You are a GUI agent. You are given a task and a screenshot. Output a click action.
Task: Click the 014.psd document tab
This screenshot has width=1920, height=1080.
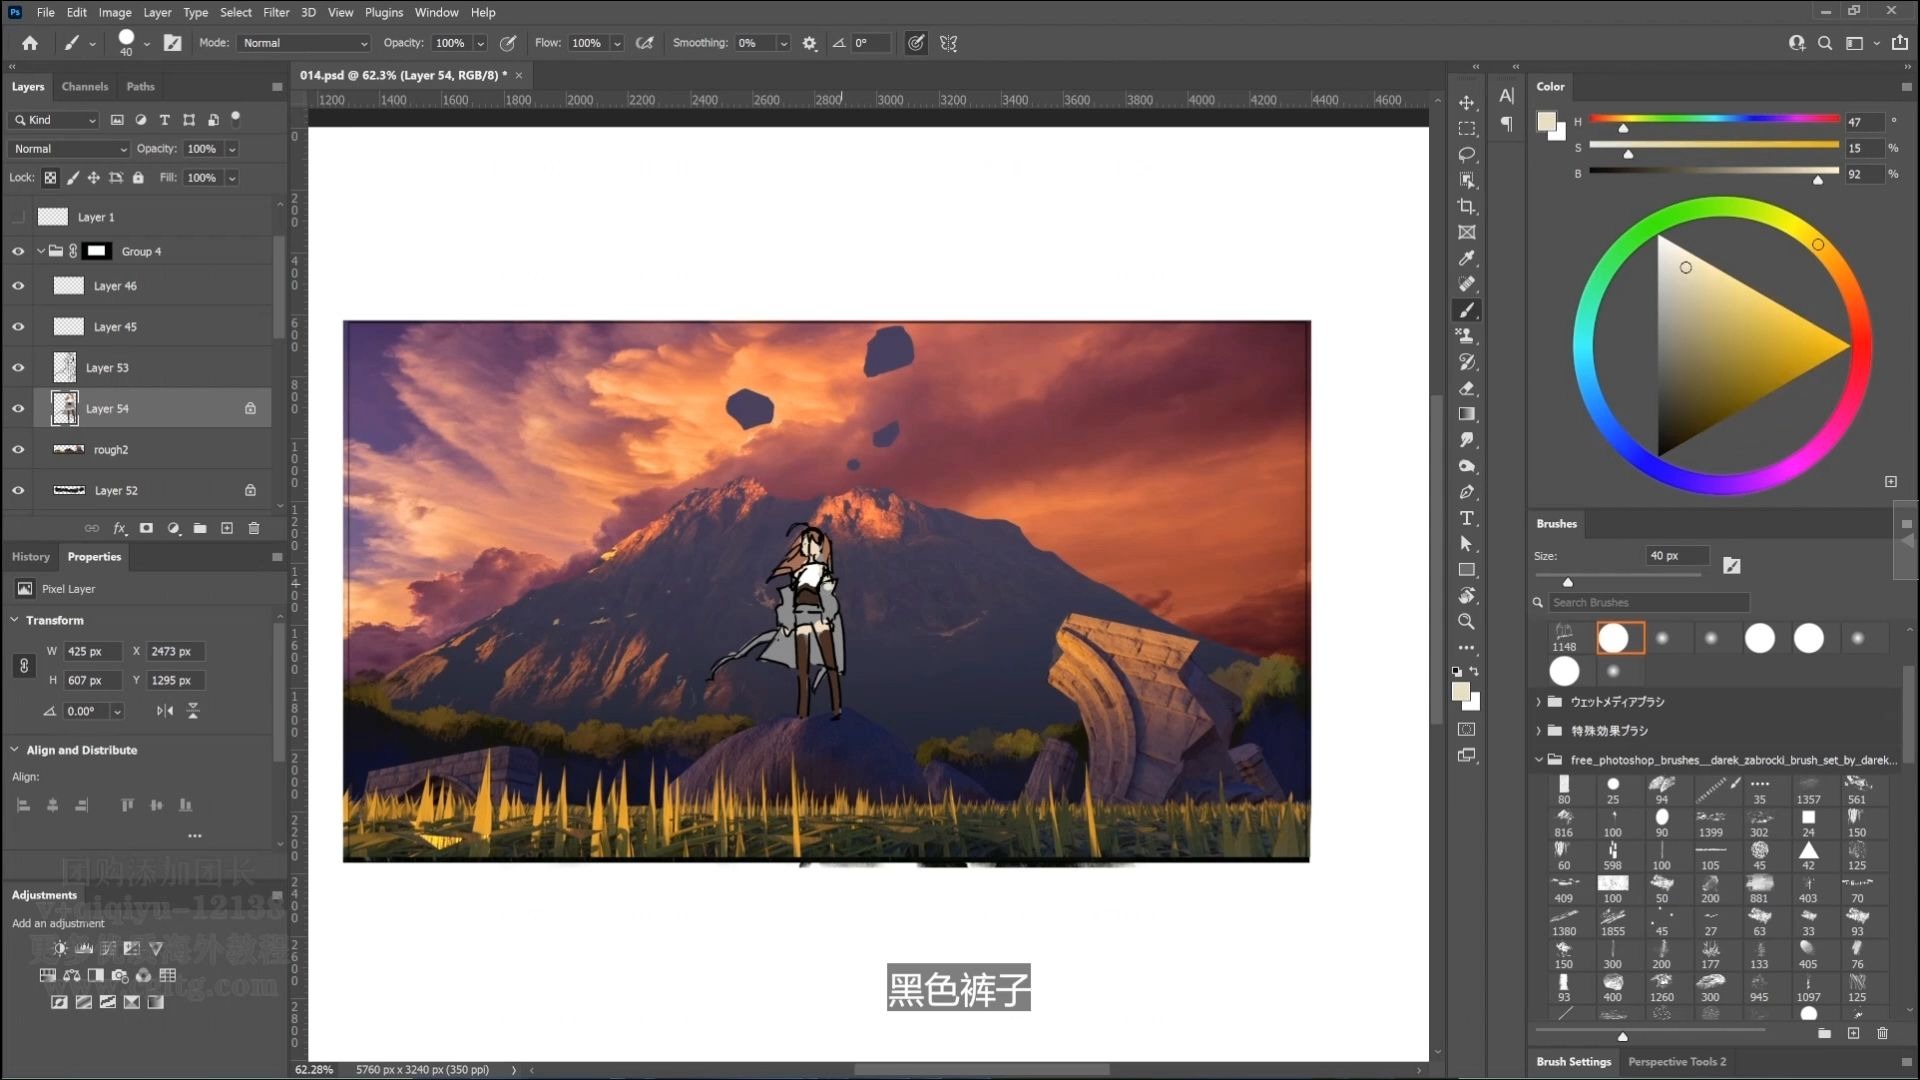403,75
